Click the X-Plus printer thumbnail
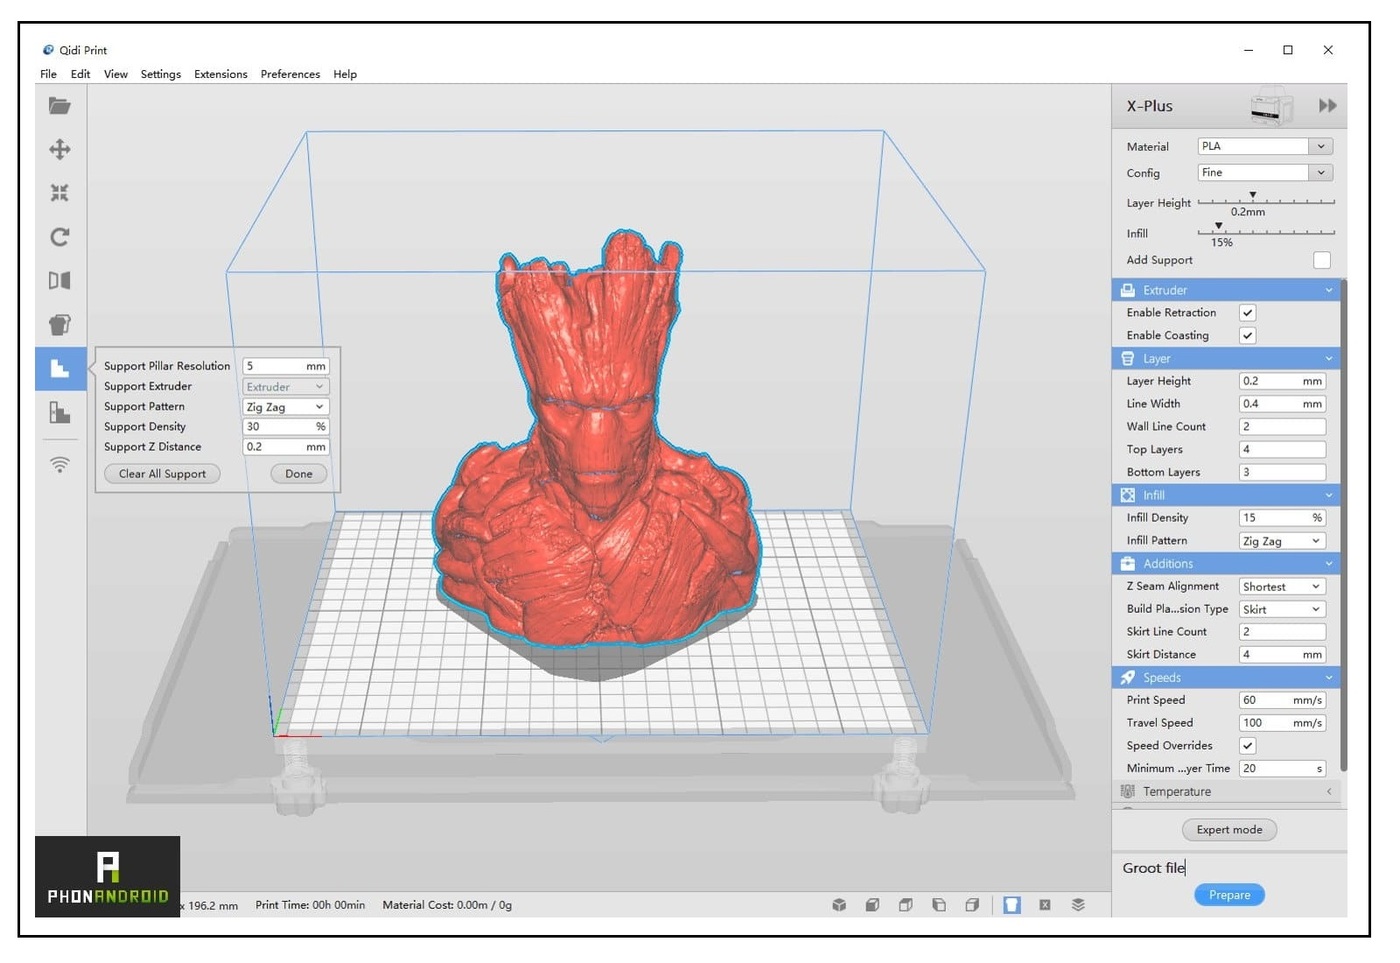This screenshot has height=963, width=1400. (x=1271, y=106)
